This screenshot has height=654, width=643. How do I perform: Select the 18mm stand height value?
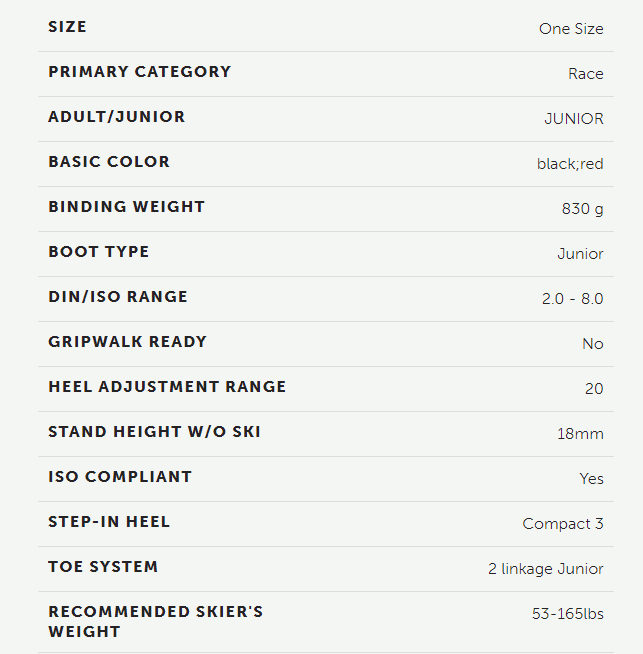click(x=580, y=434)
